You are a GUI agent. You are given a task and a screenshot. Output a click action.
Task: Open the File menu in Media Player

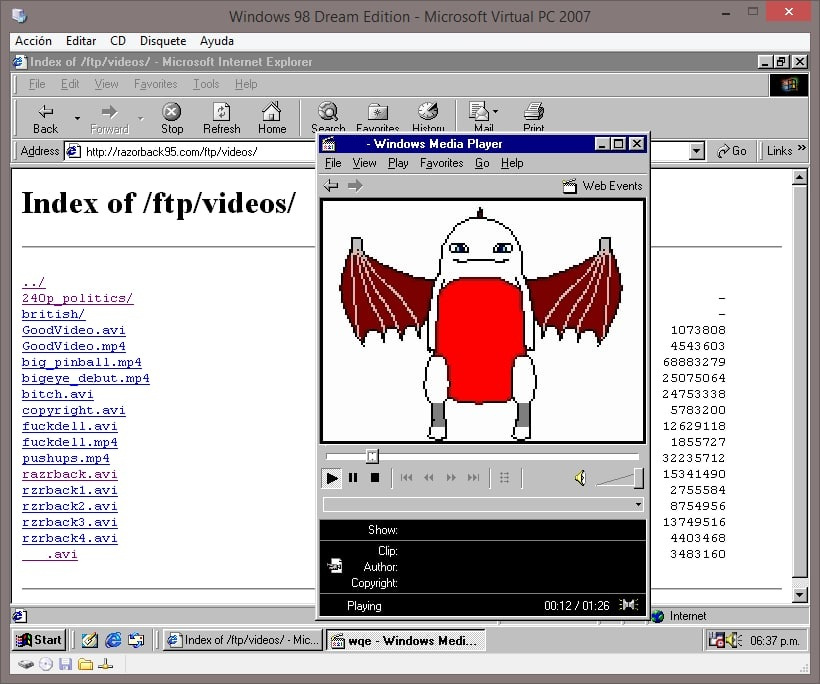[x=333, y=163]
